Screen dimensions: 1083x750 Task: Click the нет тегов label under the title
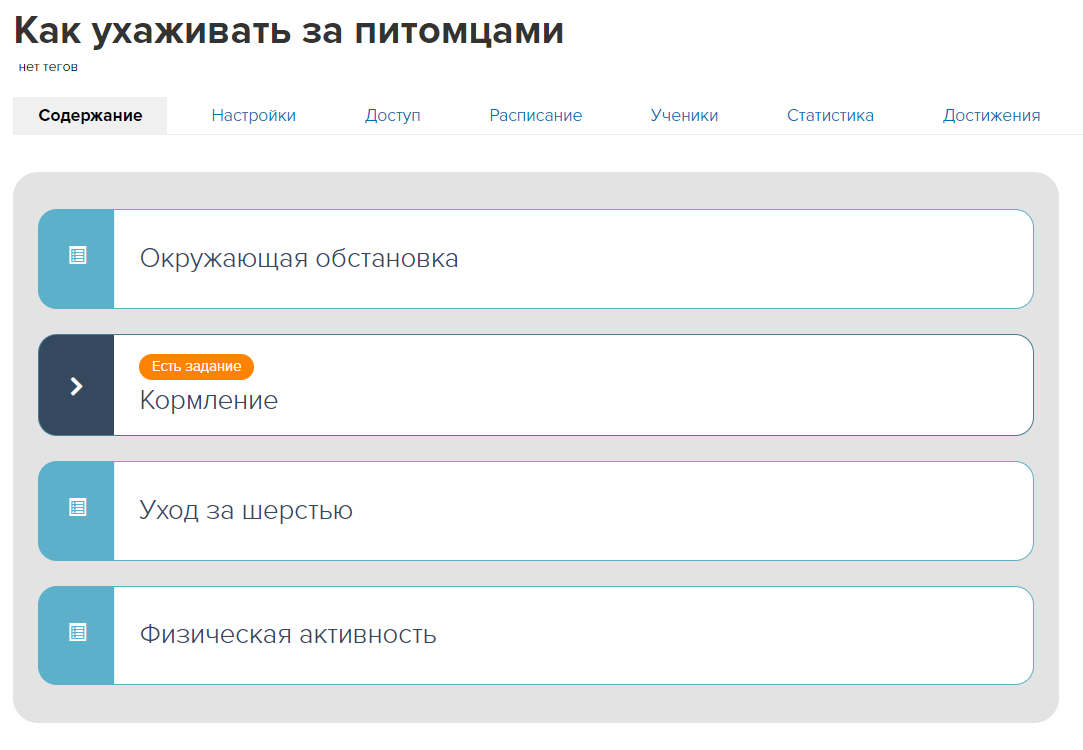point(48,68)
